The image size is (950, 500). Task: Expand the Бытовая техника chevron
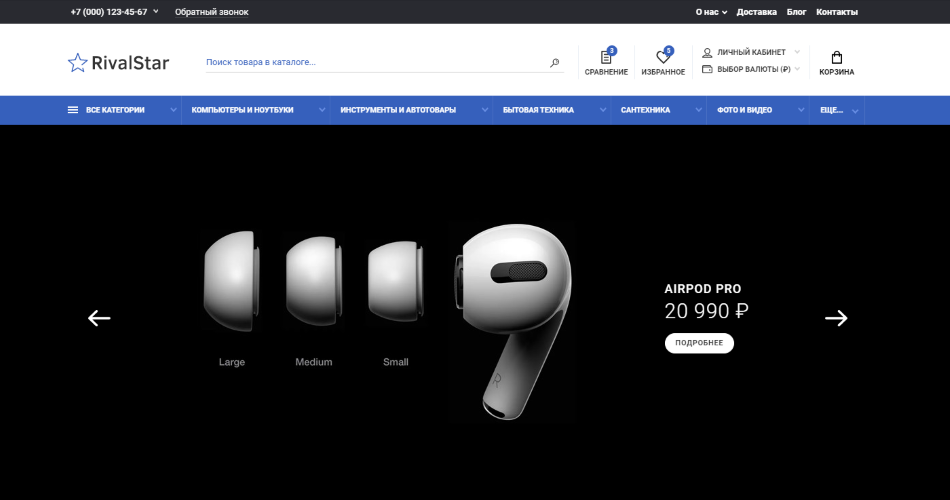coord(603,110)
